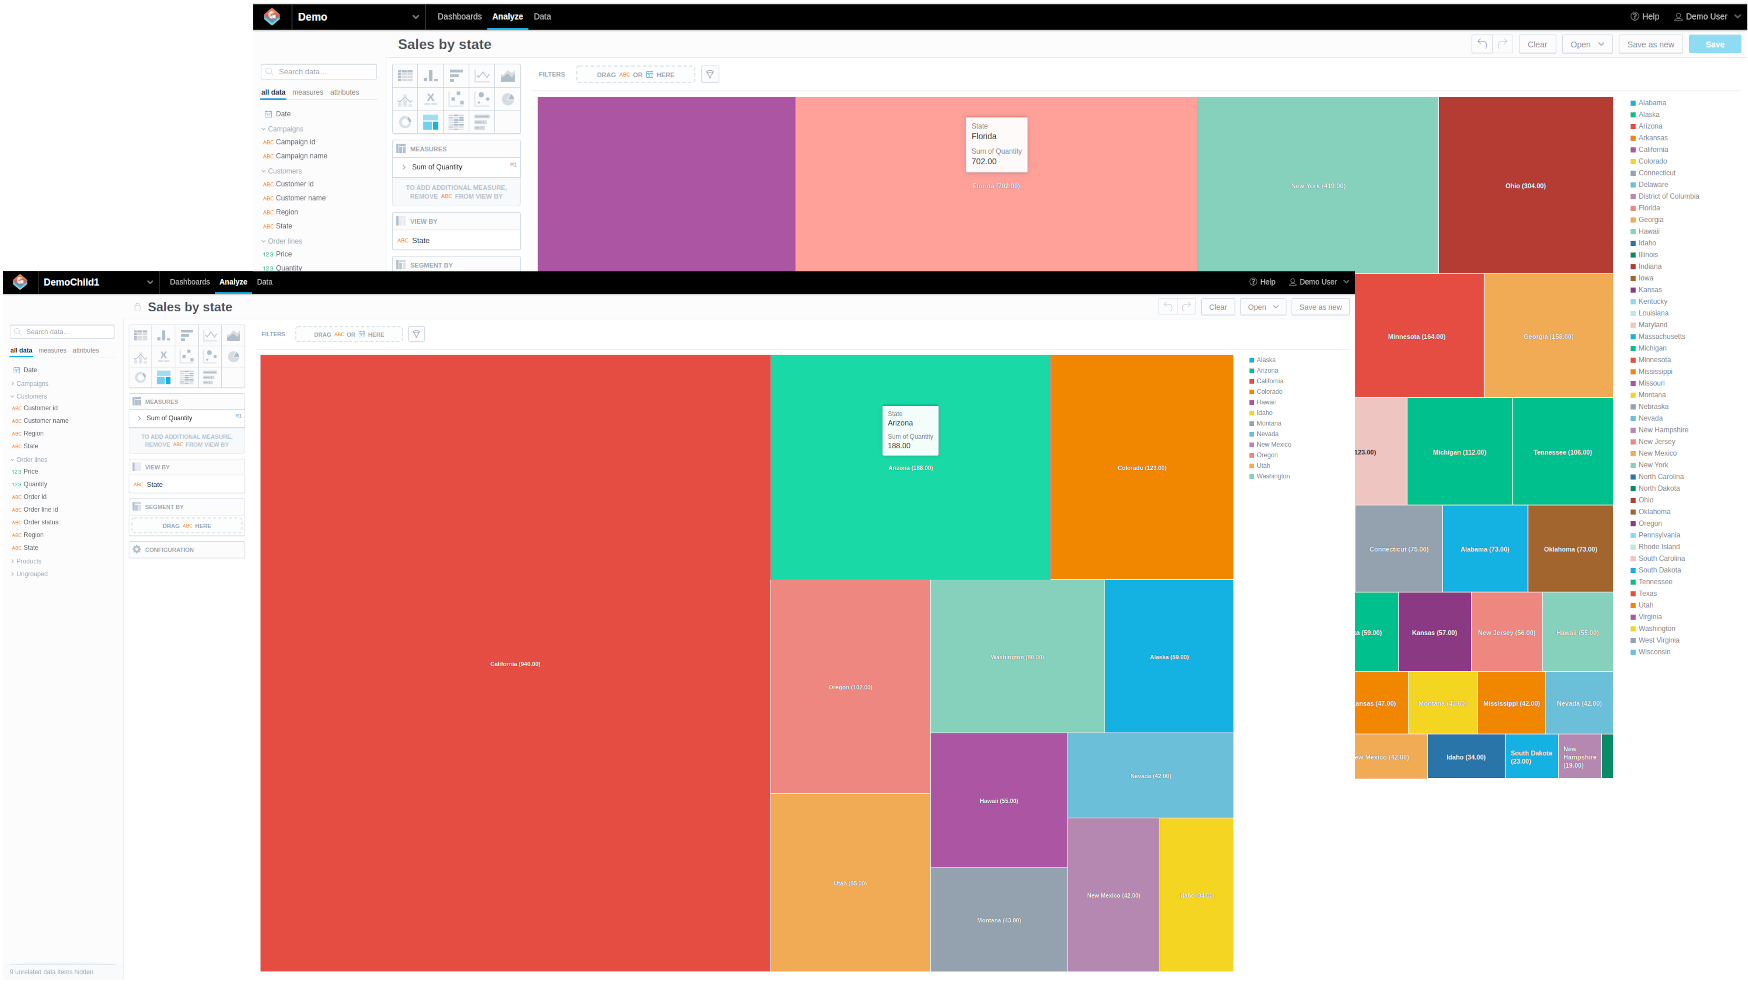Go to Data tab in DemoChild1 window
The width and height of the screenshot is (1748, 985).
click(264, 282)
